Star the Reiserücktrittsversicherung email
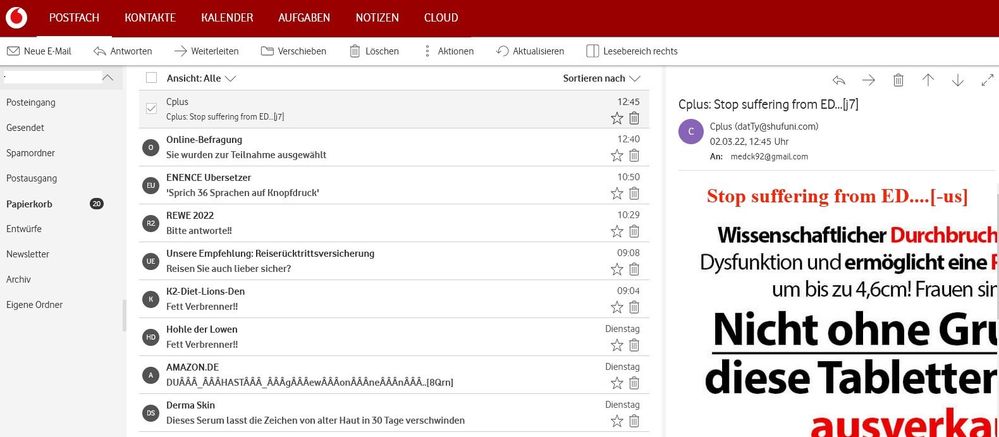This screenshot has height=437, width=999. click(617, 269)
